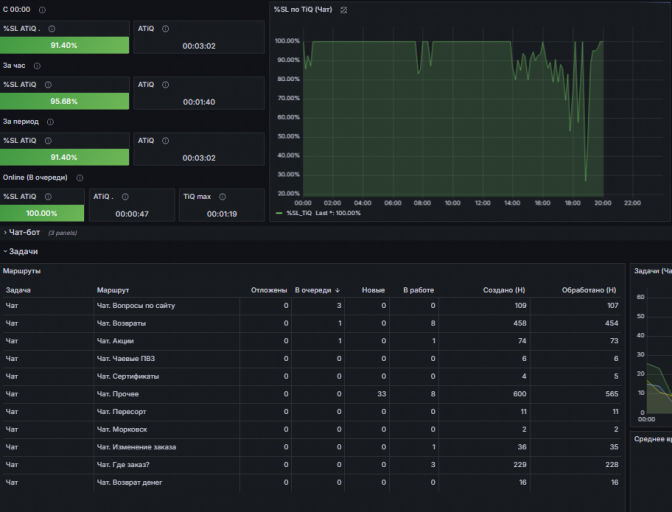This screenshot has height=512, width=672.
Task: Click the 100.00% Online %SL ATiQ bar
Action: click(42, 213)
